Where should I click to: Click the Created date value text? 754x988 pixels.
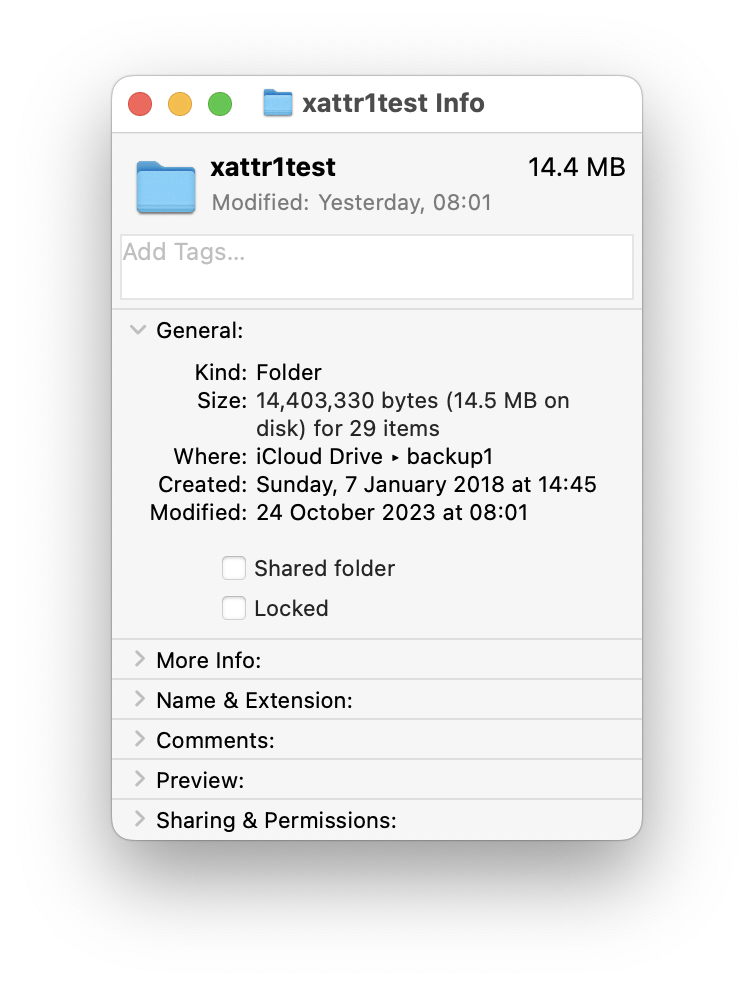tap(426, 485)
